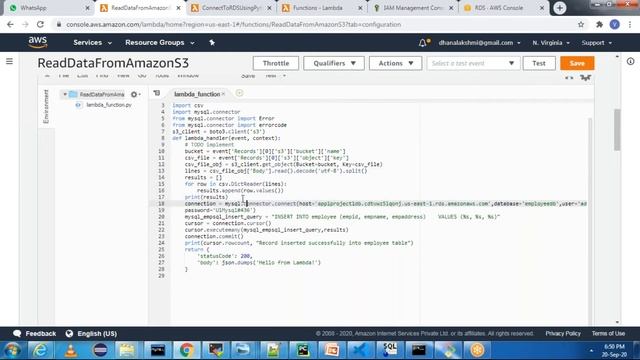Open PyCharm from taskbar
640x360 pixels.
(x=303, y=350)
